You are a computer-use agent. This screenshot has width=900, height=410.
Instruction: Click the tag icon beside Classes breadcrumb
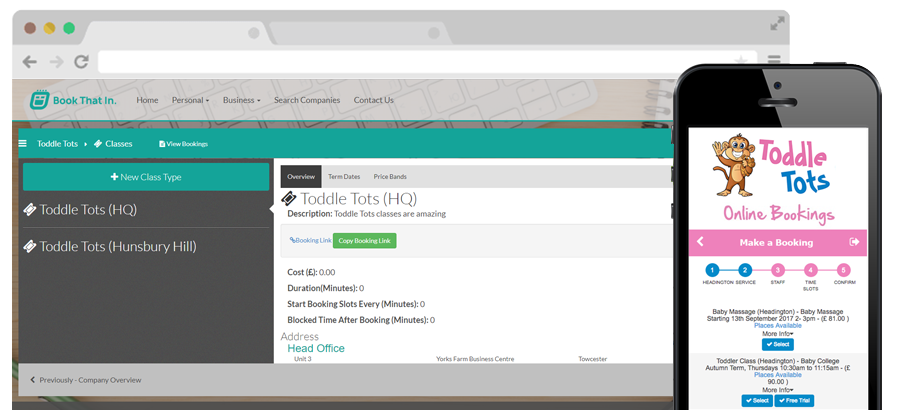pyautogui.click(x=98, y=144)
